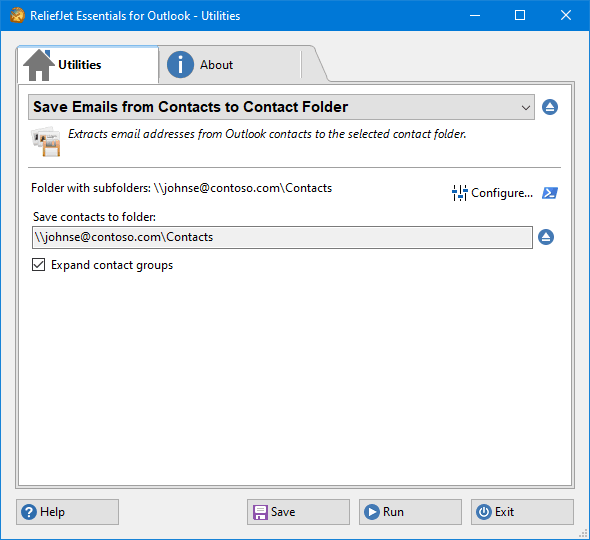The height and width of the screenshot is (540, 590).
Task: Click the house icon on Utilities tab
Action: coord(39,65)
